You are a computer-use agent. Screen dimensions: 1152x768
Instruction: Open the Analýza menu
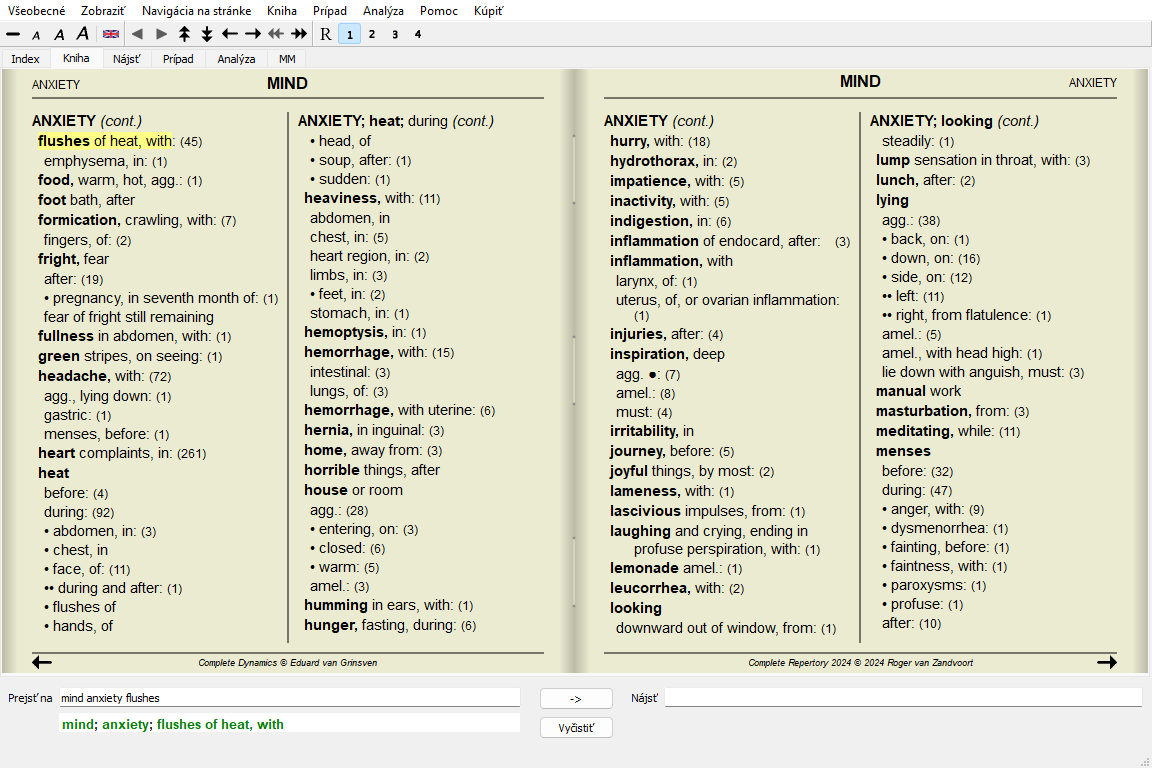pos(384,11)
